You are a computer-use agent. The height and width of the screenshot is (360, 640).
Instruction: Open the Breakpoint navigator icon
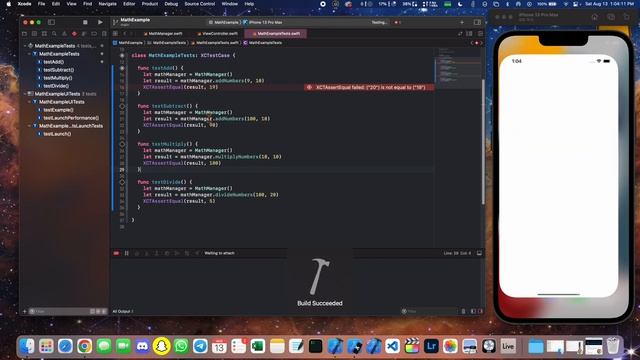[94, 33]
